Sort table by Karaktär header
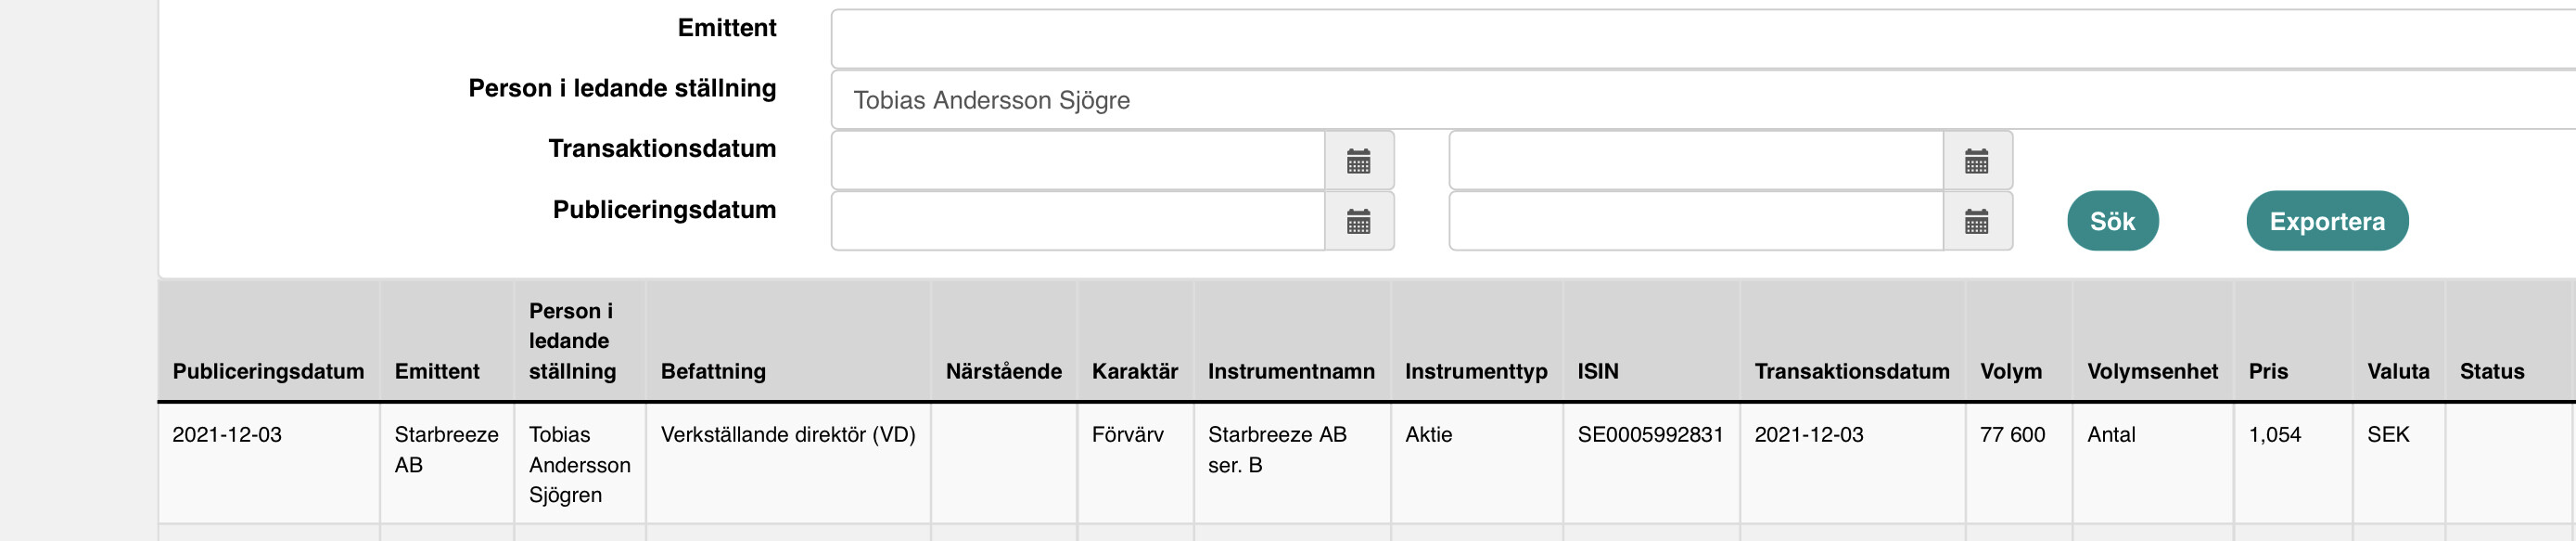The height and width of the screenshot is (541, 2576). point(1134,371)
